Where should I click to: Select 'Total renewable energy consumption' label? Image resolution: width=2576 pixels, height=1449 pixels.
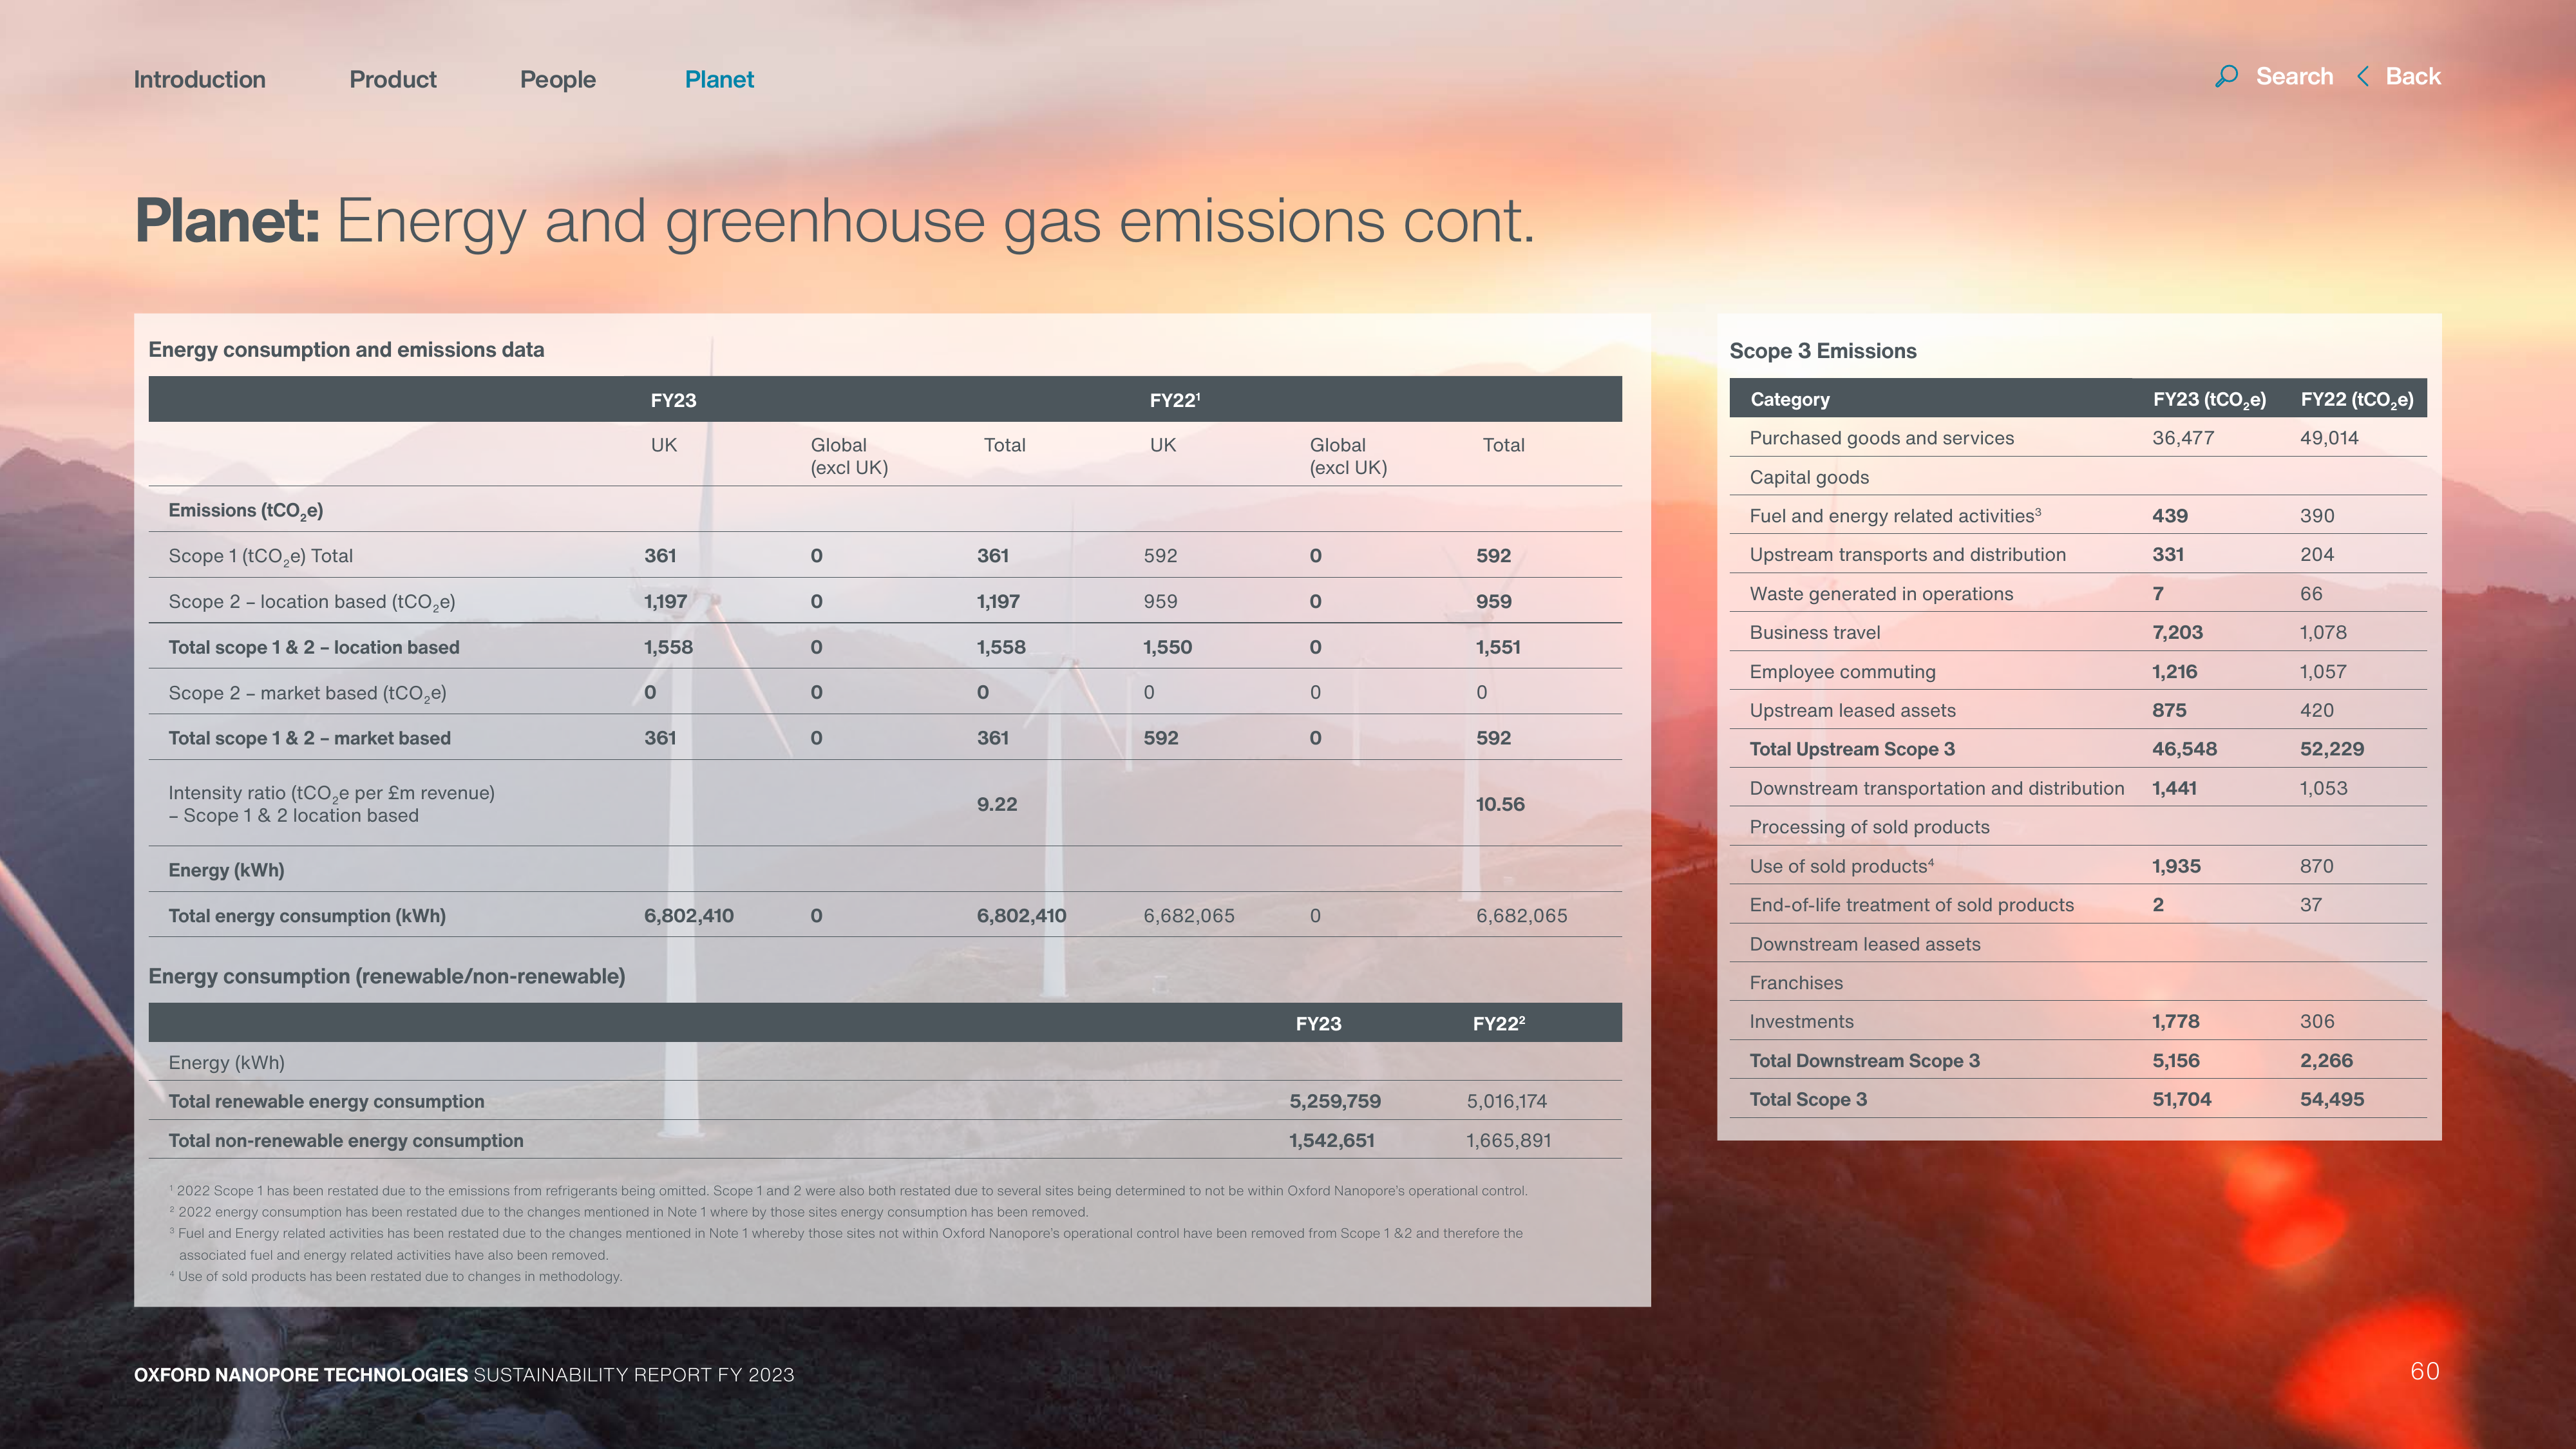tap(326, 1101)
